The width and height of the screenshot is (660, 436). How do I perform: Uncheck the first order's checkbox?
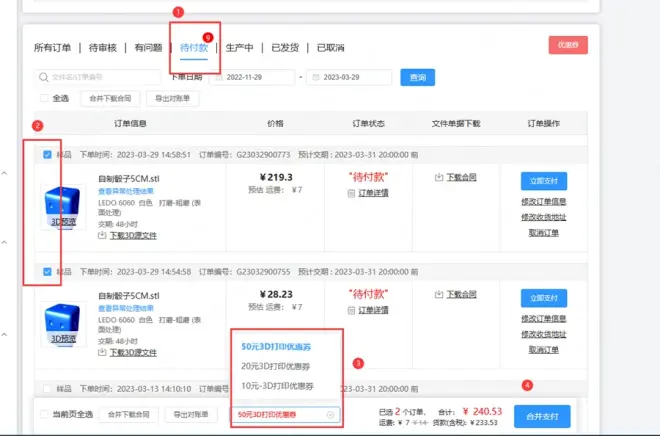point(48,155)
